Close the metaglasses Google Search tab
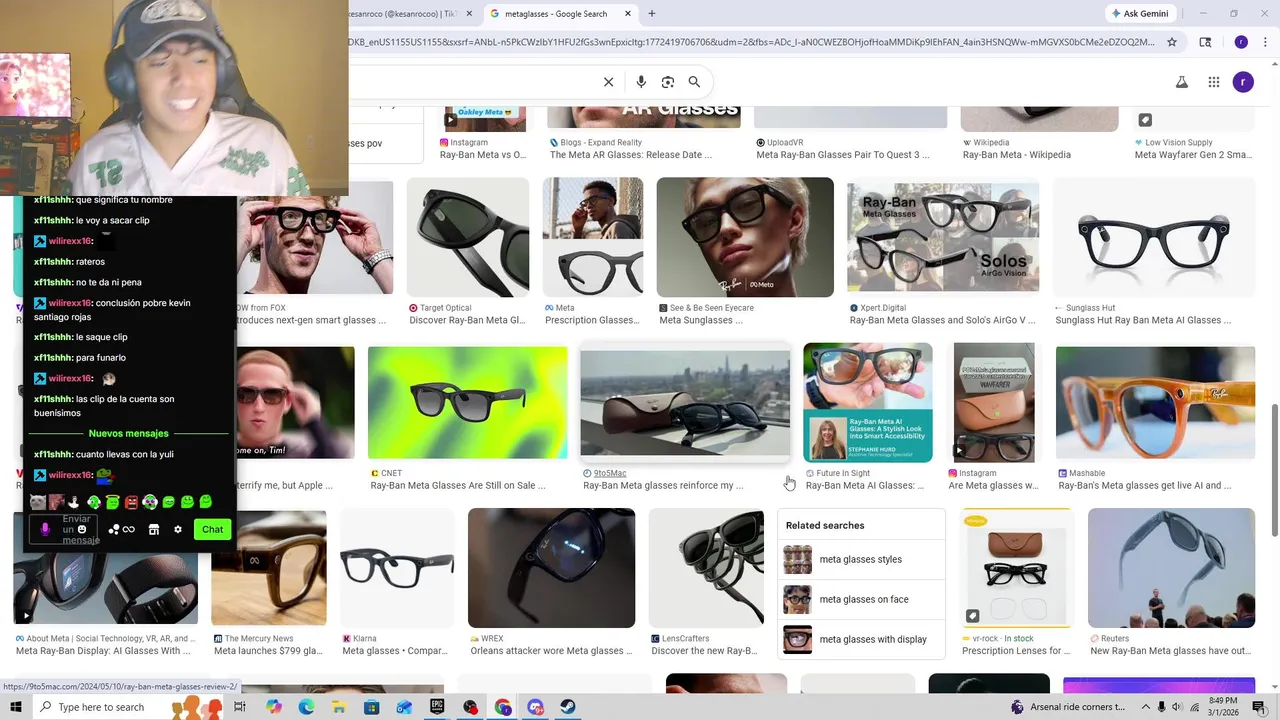Image resolution: width=1280 pixels, height=720 pixels. tap(627, 14)
